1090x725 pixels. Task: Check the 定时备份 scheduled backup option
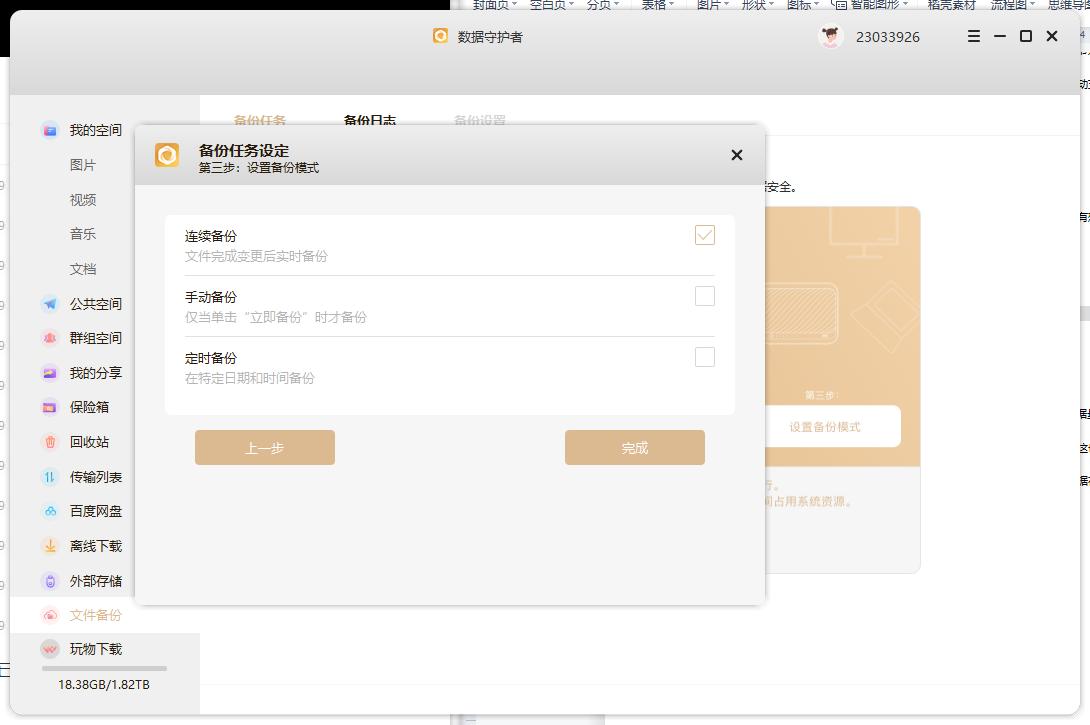[704, 357]
